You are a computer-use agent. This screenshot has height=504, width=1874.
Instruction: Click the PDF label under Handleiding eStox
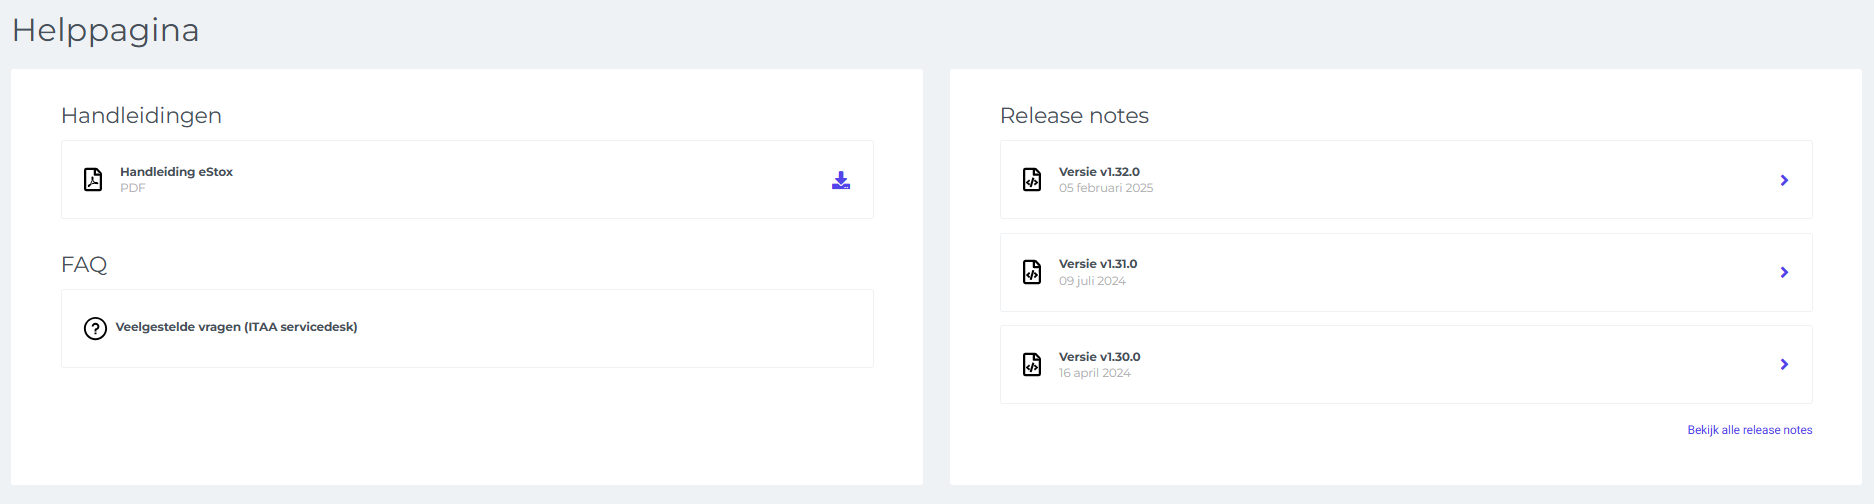(x=132, y=188)
